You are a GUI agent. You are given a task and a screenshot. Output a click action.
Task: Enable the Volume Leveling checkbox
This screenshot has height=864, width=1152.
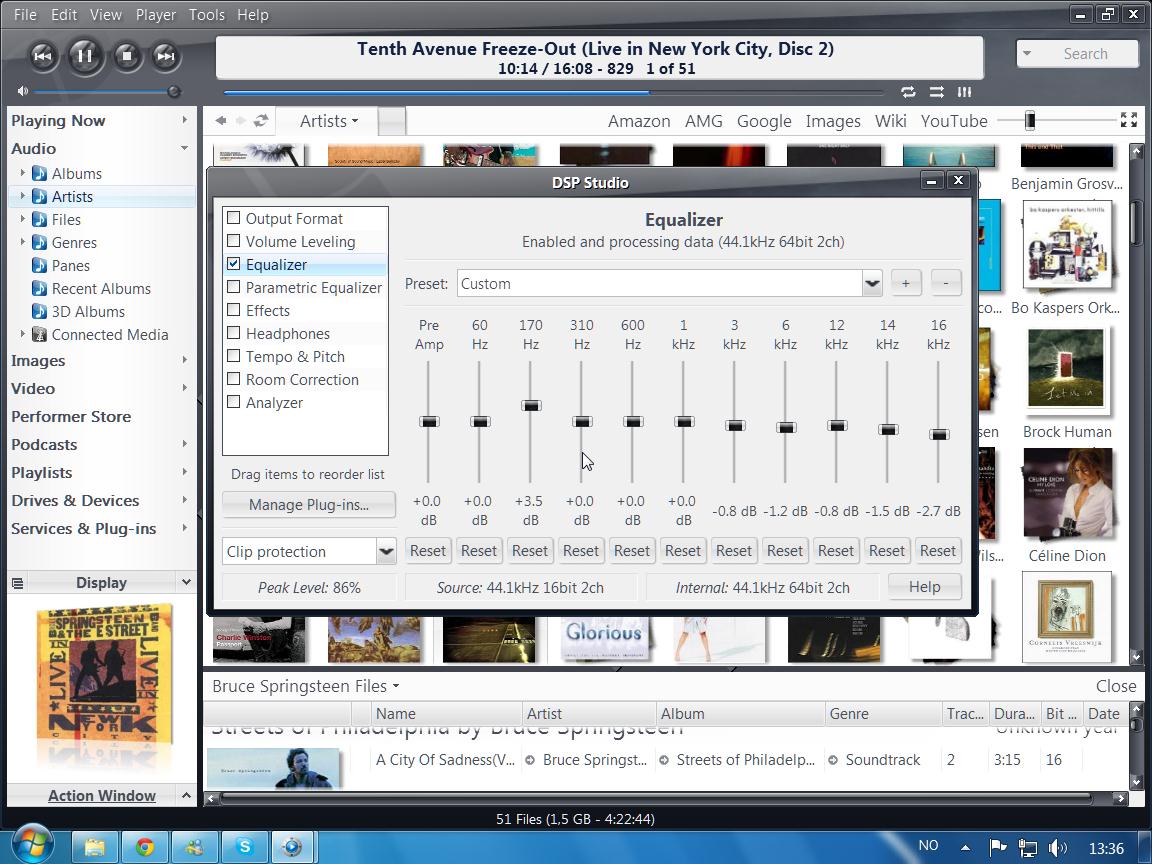coord(234,241)
